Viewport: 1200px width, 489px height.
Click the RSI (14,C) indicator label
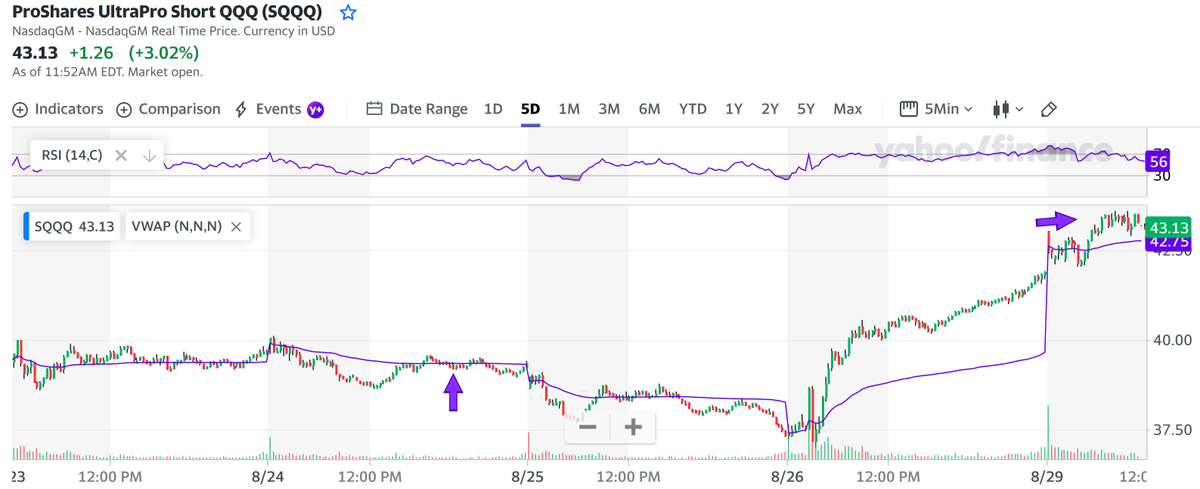point(72,155)
